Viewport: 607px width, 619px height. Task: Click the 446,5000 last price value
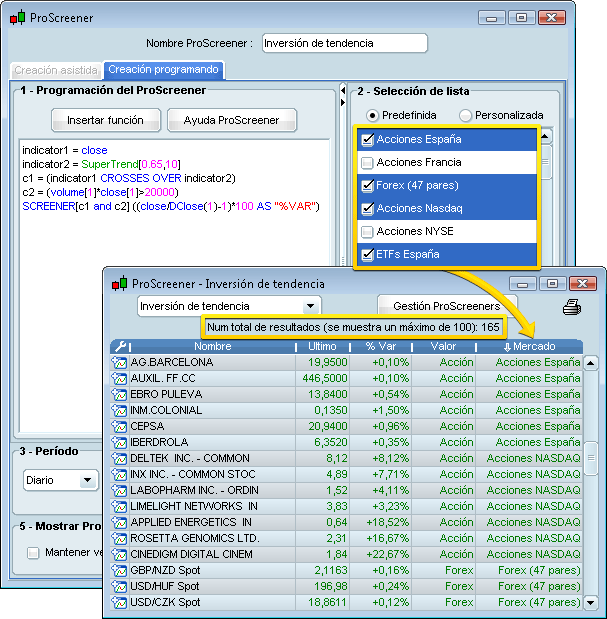click(x=325, y=378)
